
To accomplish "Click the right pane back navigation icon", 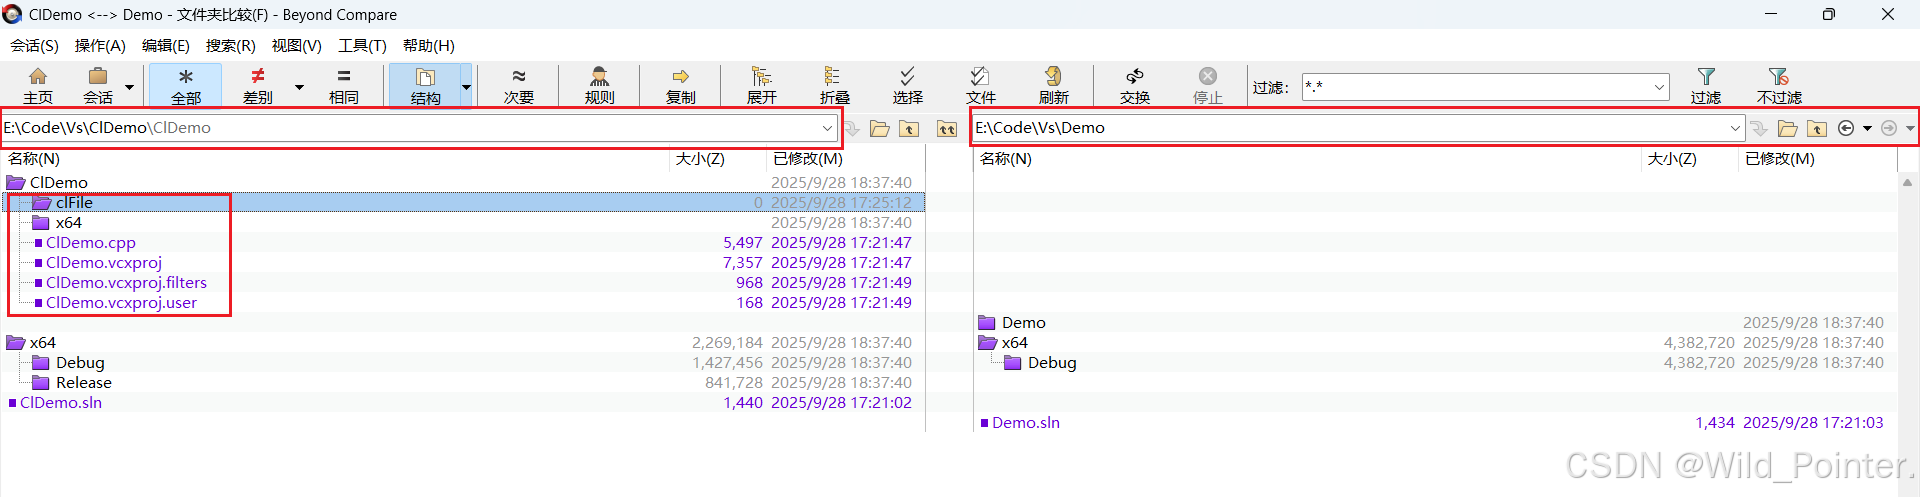I will (1846, 128).
